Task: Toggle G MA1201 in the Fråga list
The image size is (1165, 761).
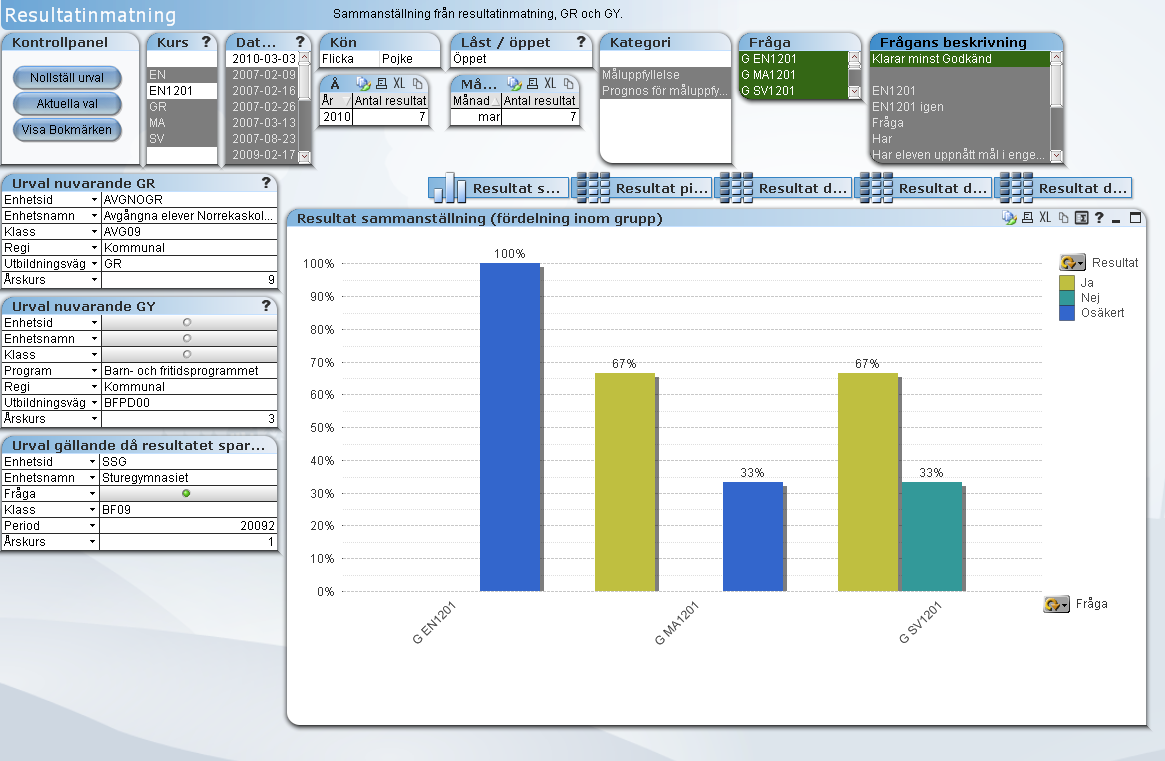Action: click(x=793, y=74)
